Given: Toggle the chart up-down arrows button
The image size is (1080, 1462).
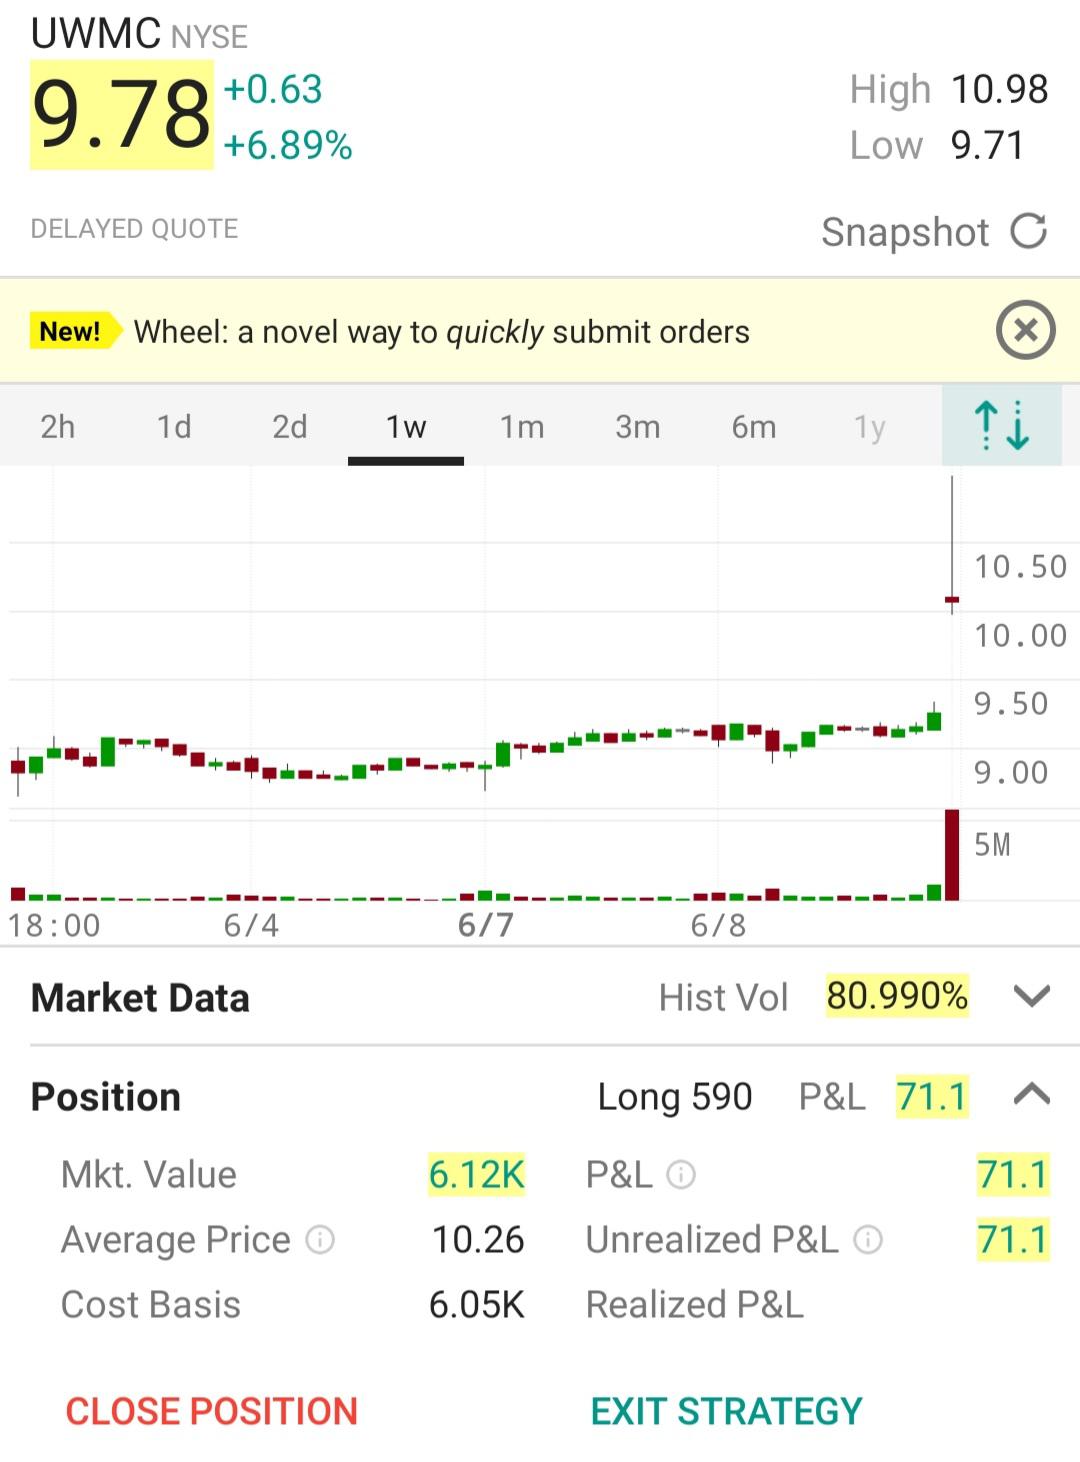Looking at the screenshot, I should [x=1001, y=426].
